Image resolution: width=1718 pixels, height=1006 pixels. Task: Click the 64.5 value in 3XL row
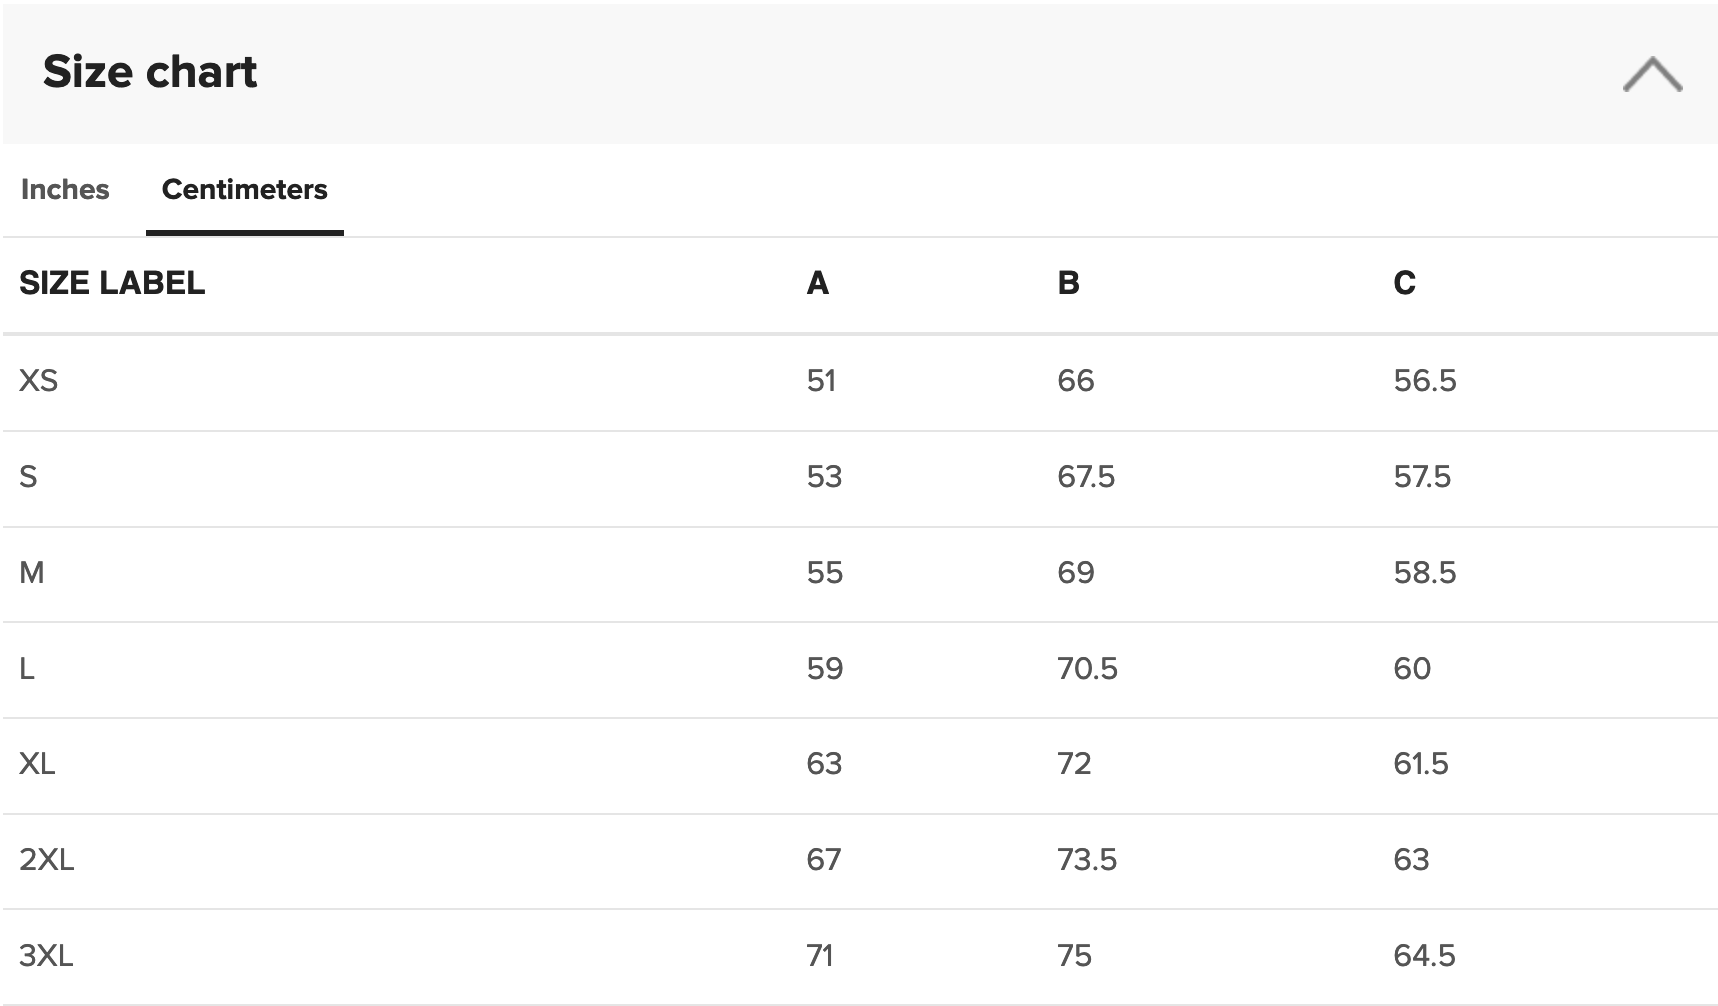point(1425,955)
